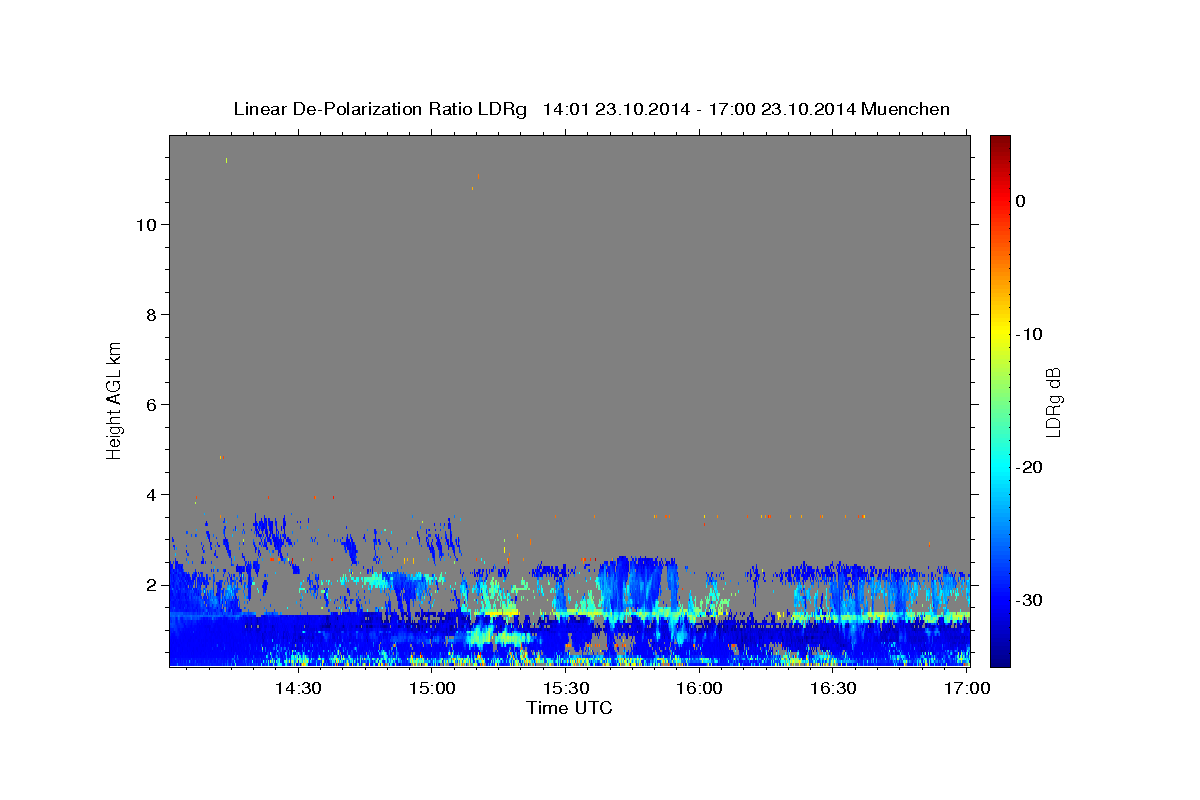Click the colorbar tick label -30
The image size is (1200, 800).
click(x=1030, y=600)
